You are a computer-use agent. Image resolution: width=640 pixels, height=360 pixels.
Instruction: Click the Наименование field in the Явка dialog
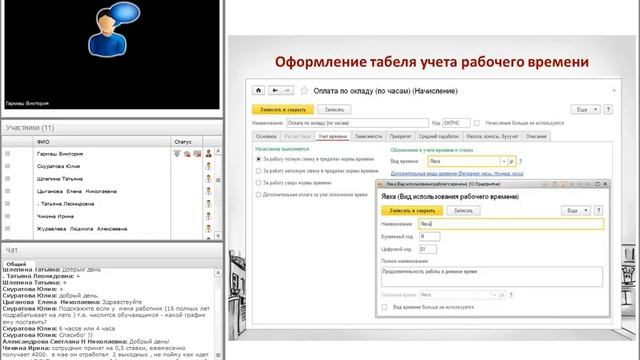tap(511, 224)
